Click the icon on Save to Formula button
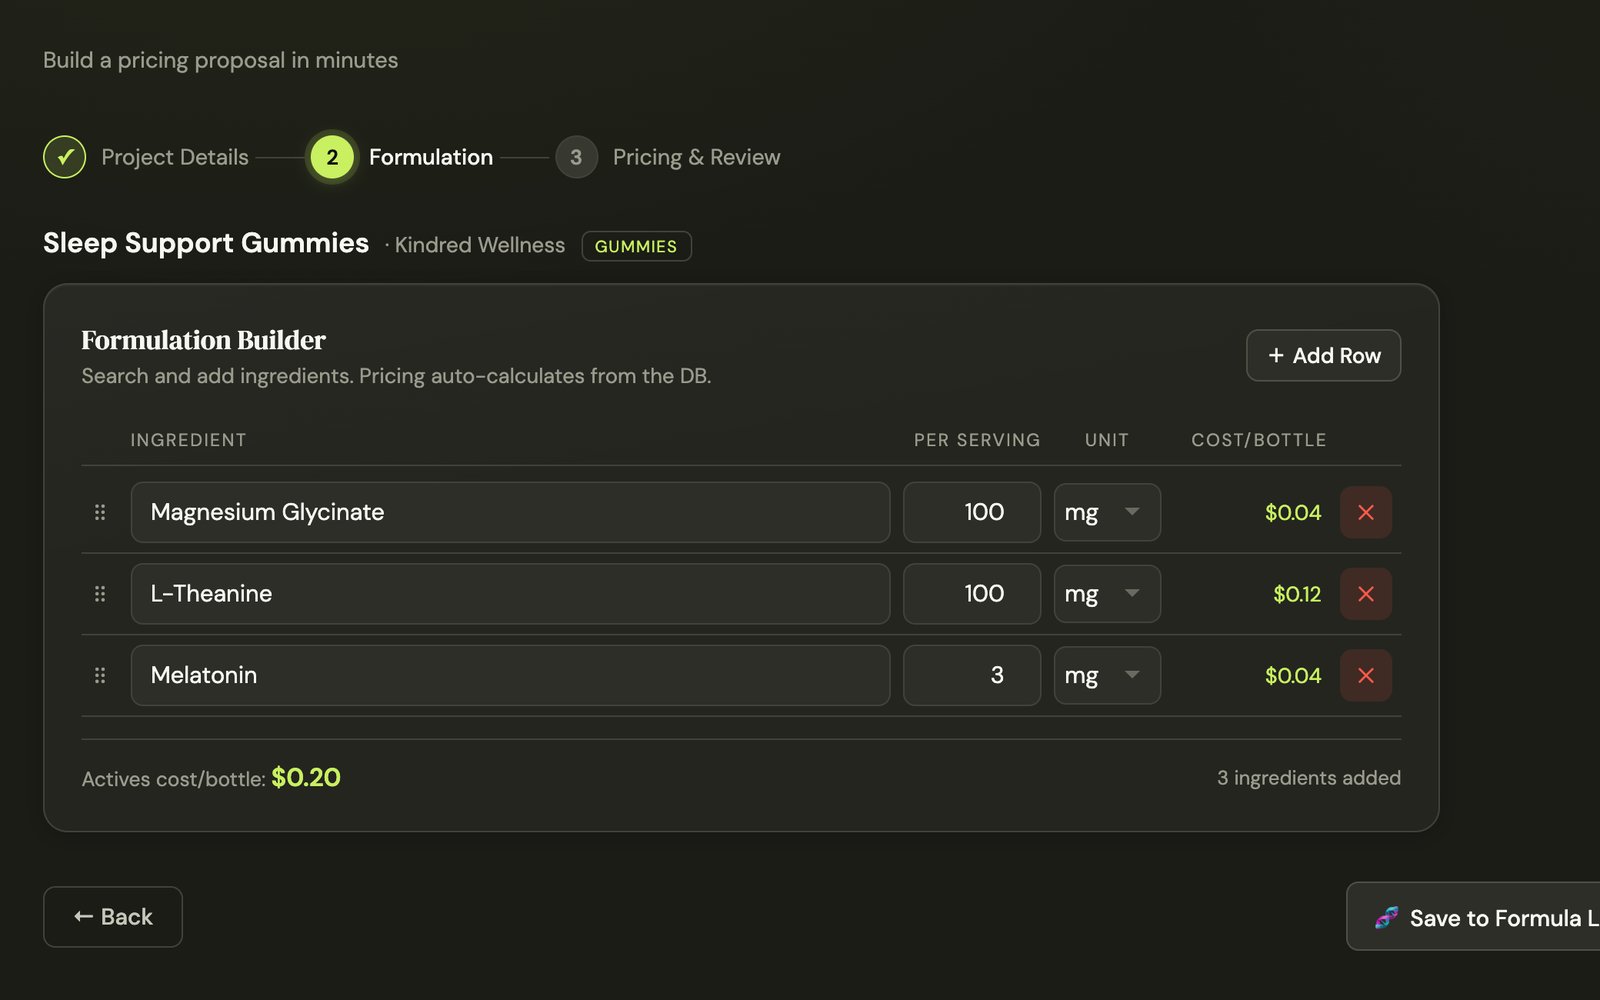Viewport: 1600px width, 1000px height. [1386, 917]
